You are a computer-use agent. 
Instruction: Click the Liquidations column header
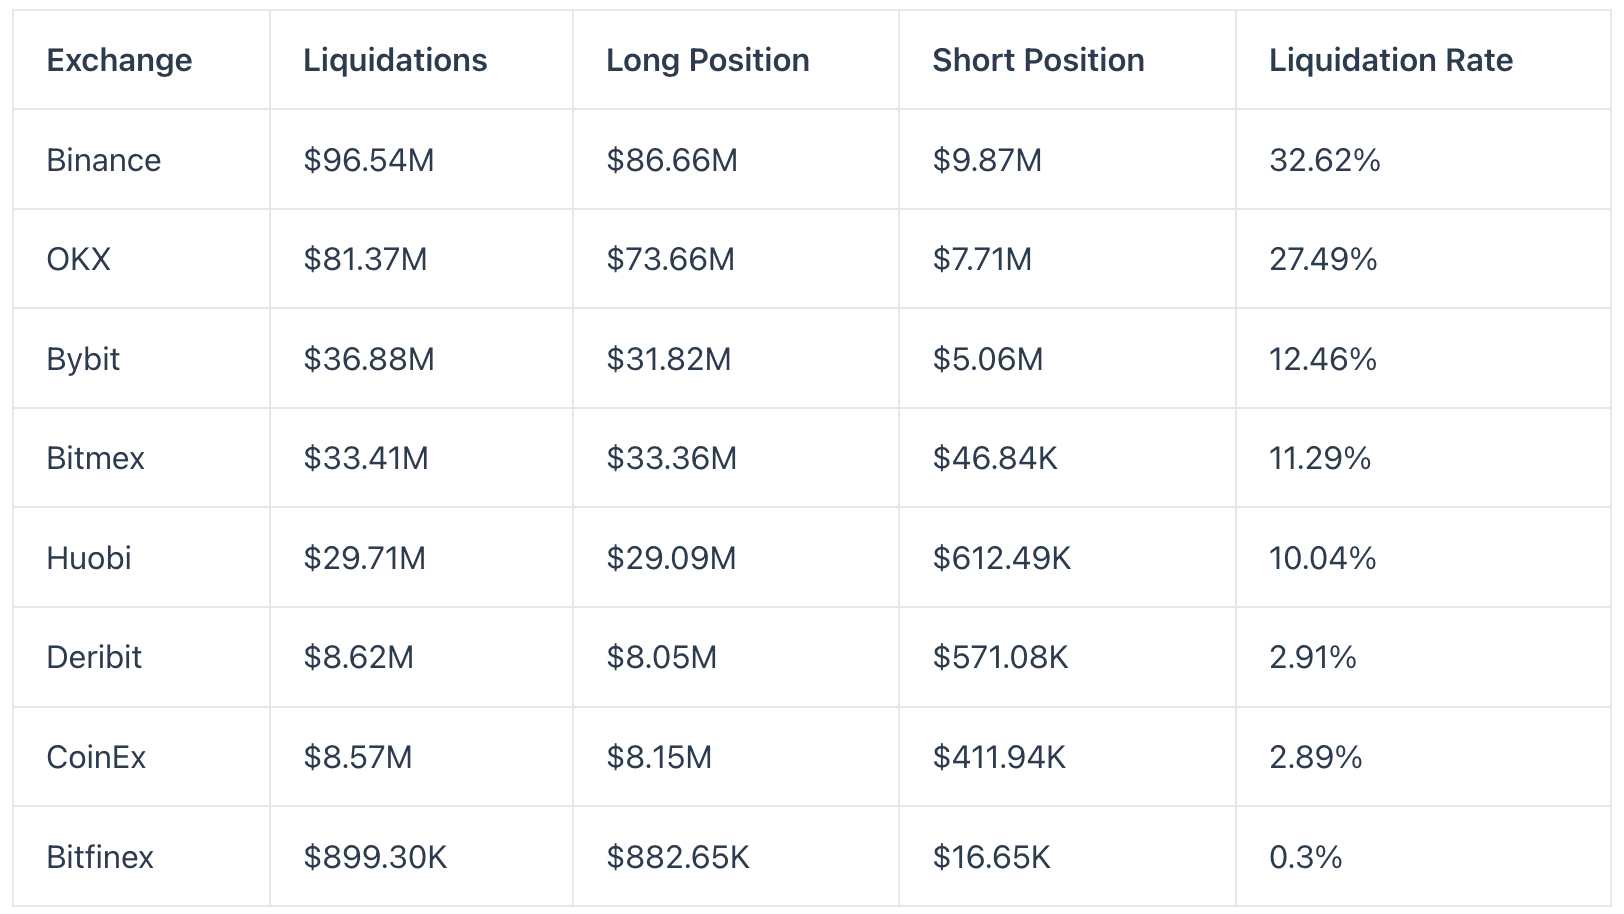click(x=395, y=60)
